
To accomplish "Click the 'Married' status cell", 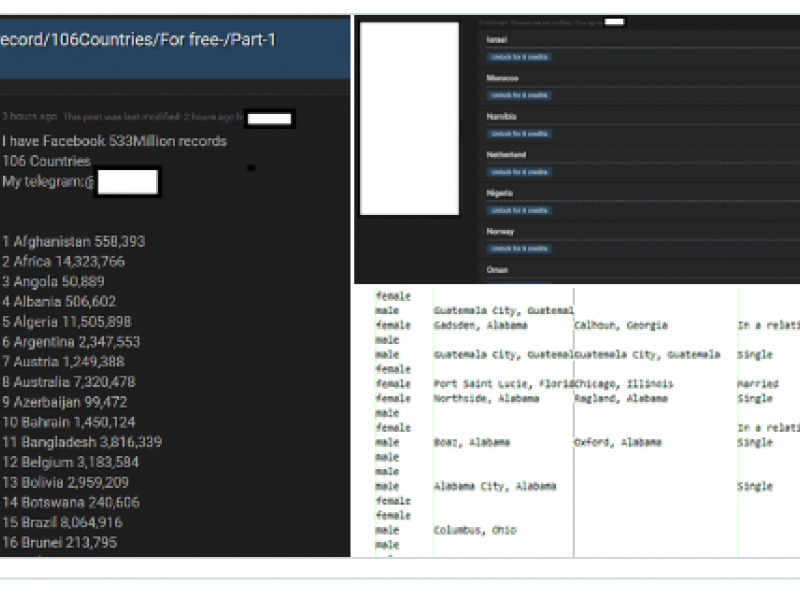I will pos(758,384).
